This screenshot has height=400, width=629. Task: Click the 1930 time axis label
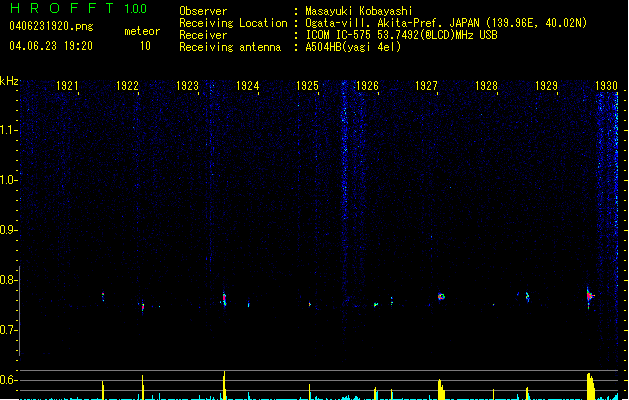tap(606, 86)
